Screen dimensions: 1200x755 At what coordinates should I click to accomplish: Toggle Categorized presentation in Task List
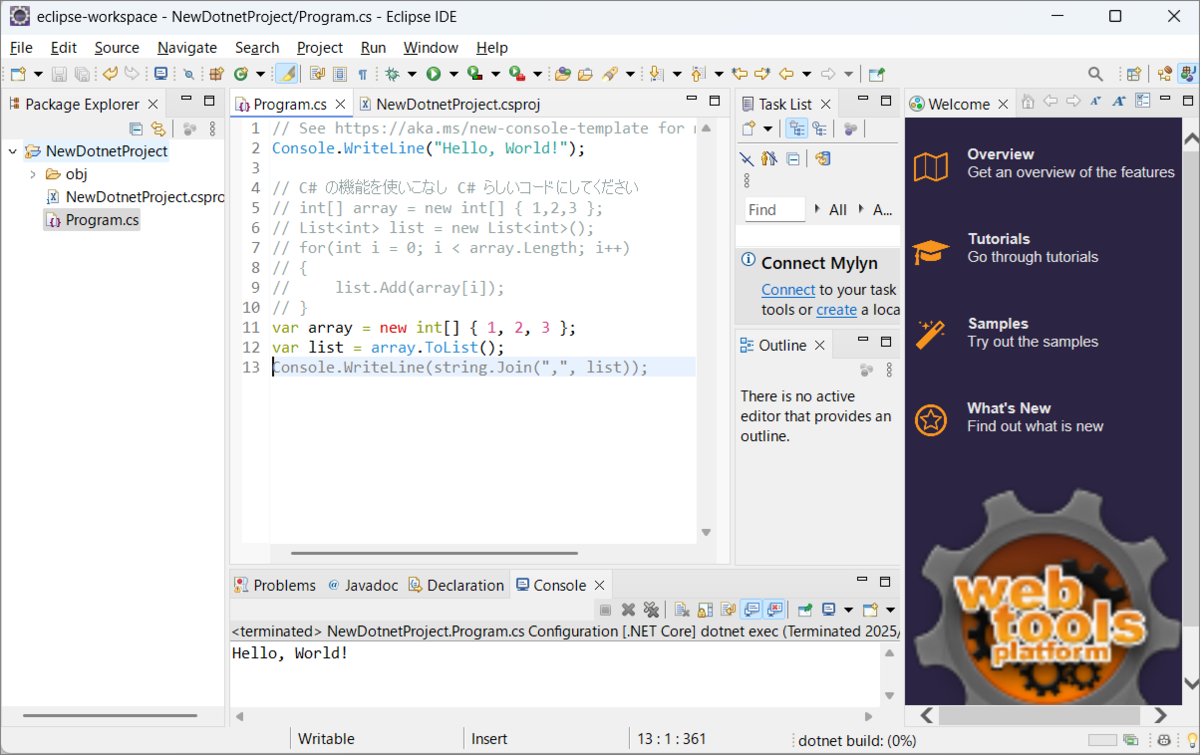coord(796,128)
